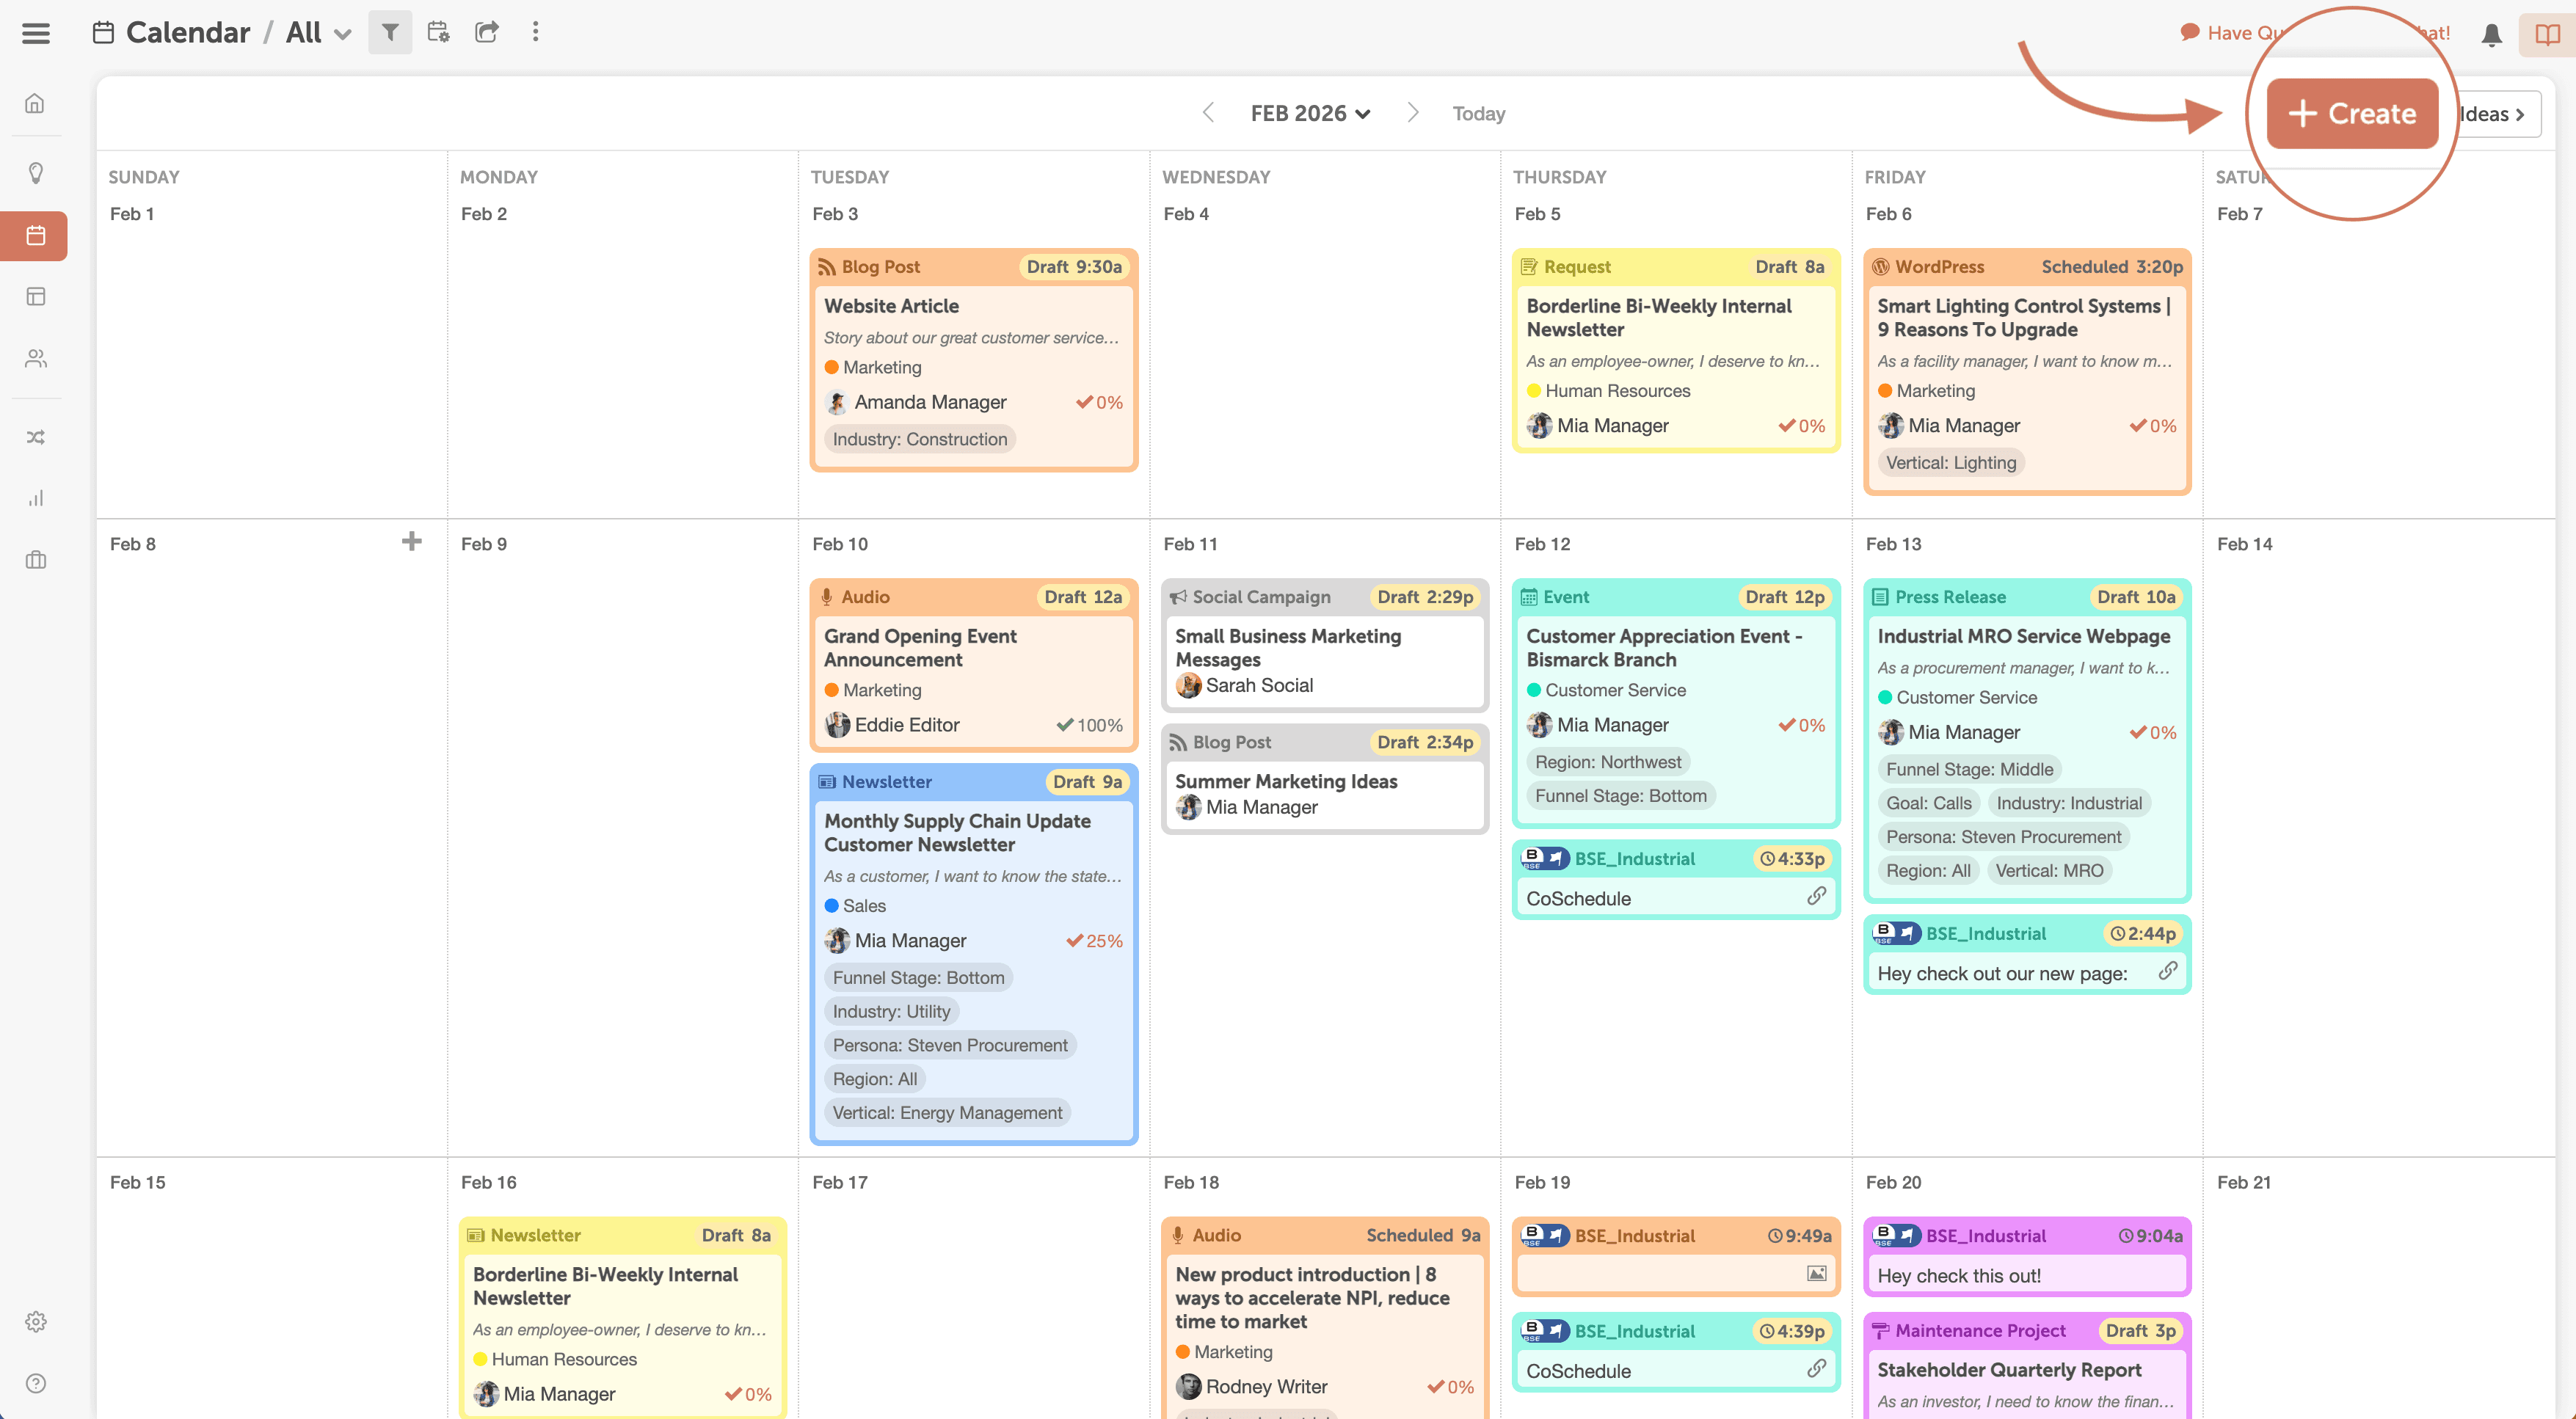Select the schedule calendar icon beside the filter
Viewport: 2576px width, 1419px height.
coord(438,32)
